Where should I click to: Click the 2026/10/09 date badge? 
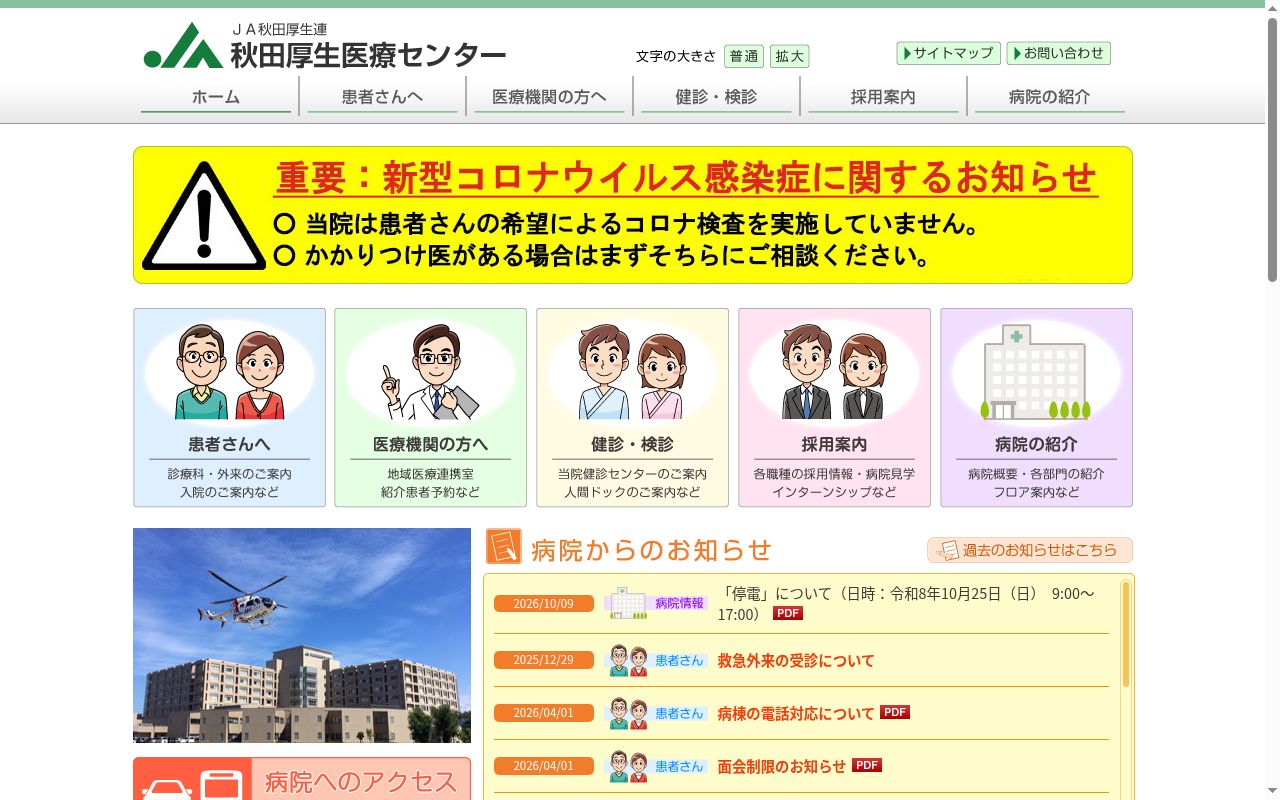click(x=544, y=603)
